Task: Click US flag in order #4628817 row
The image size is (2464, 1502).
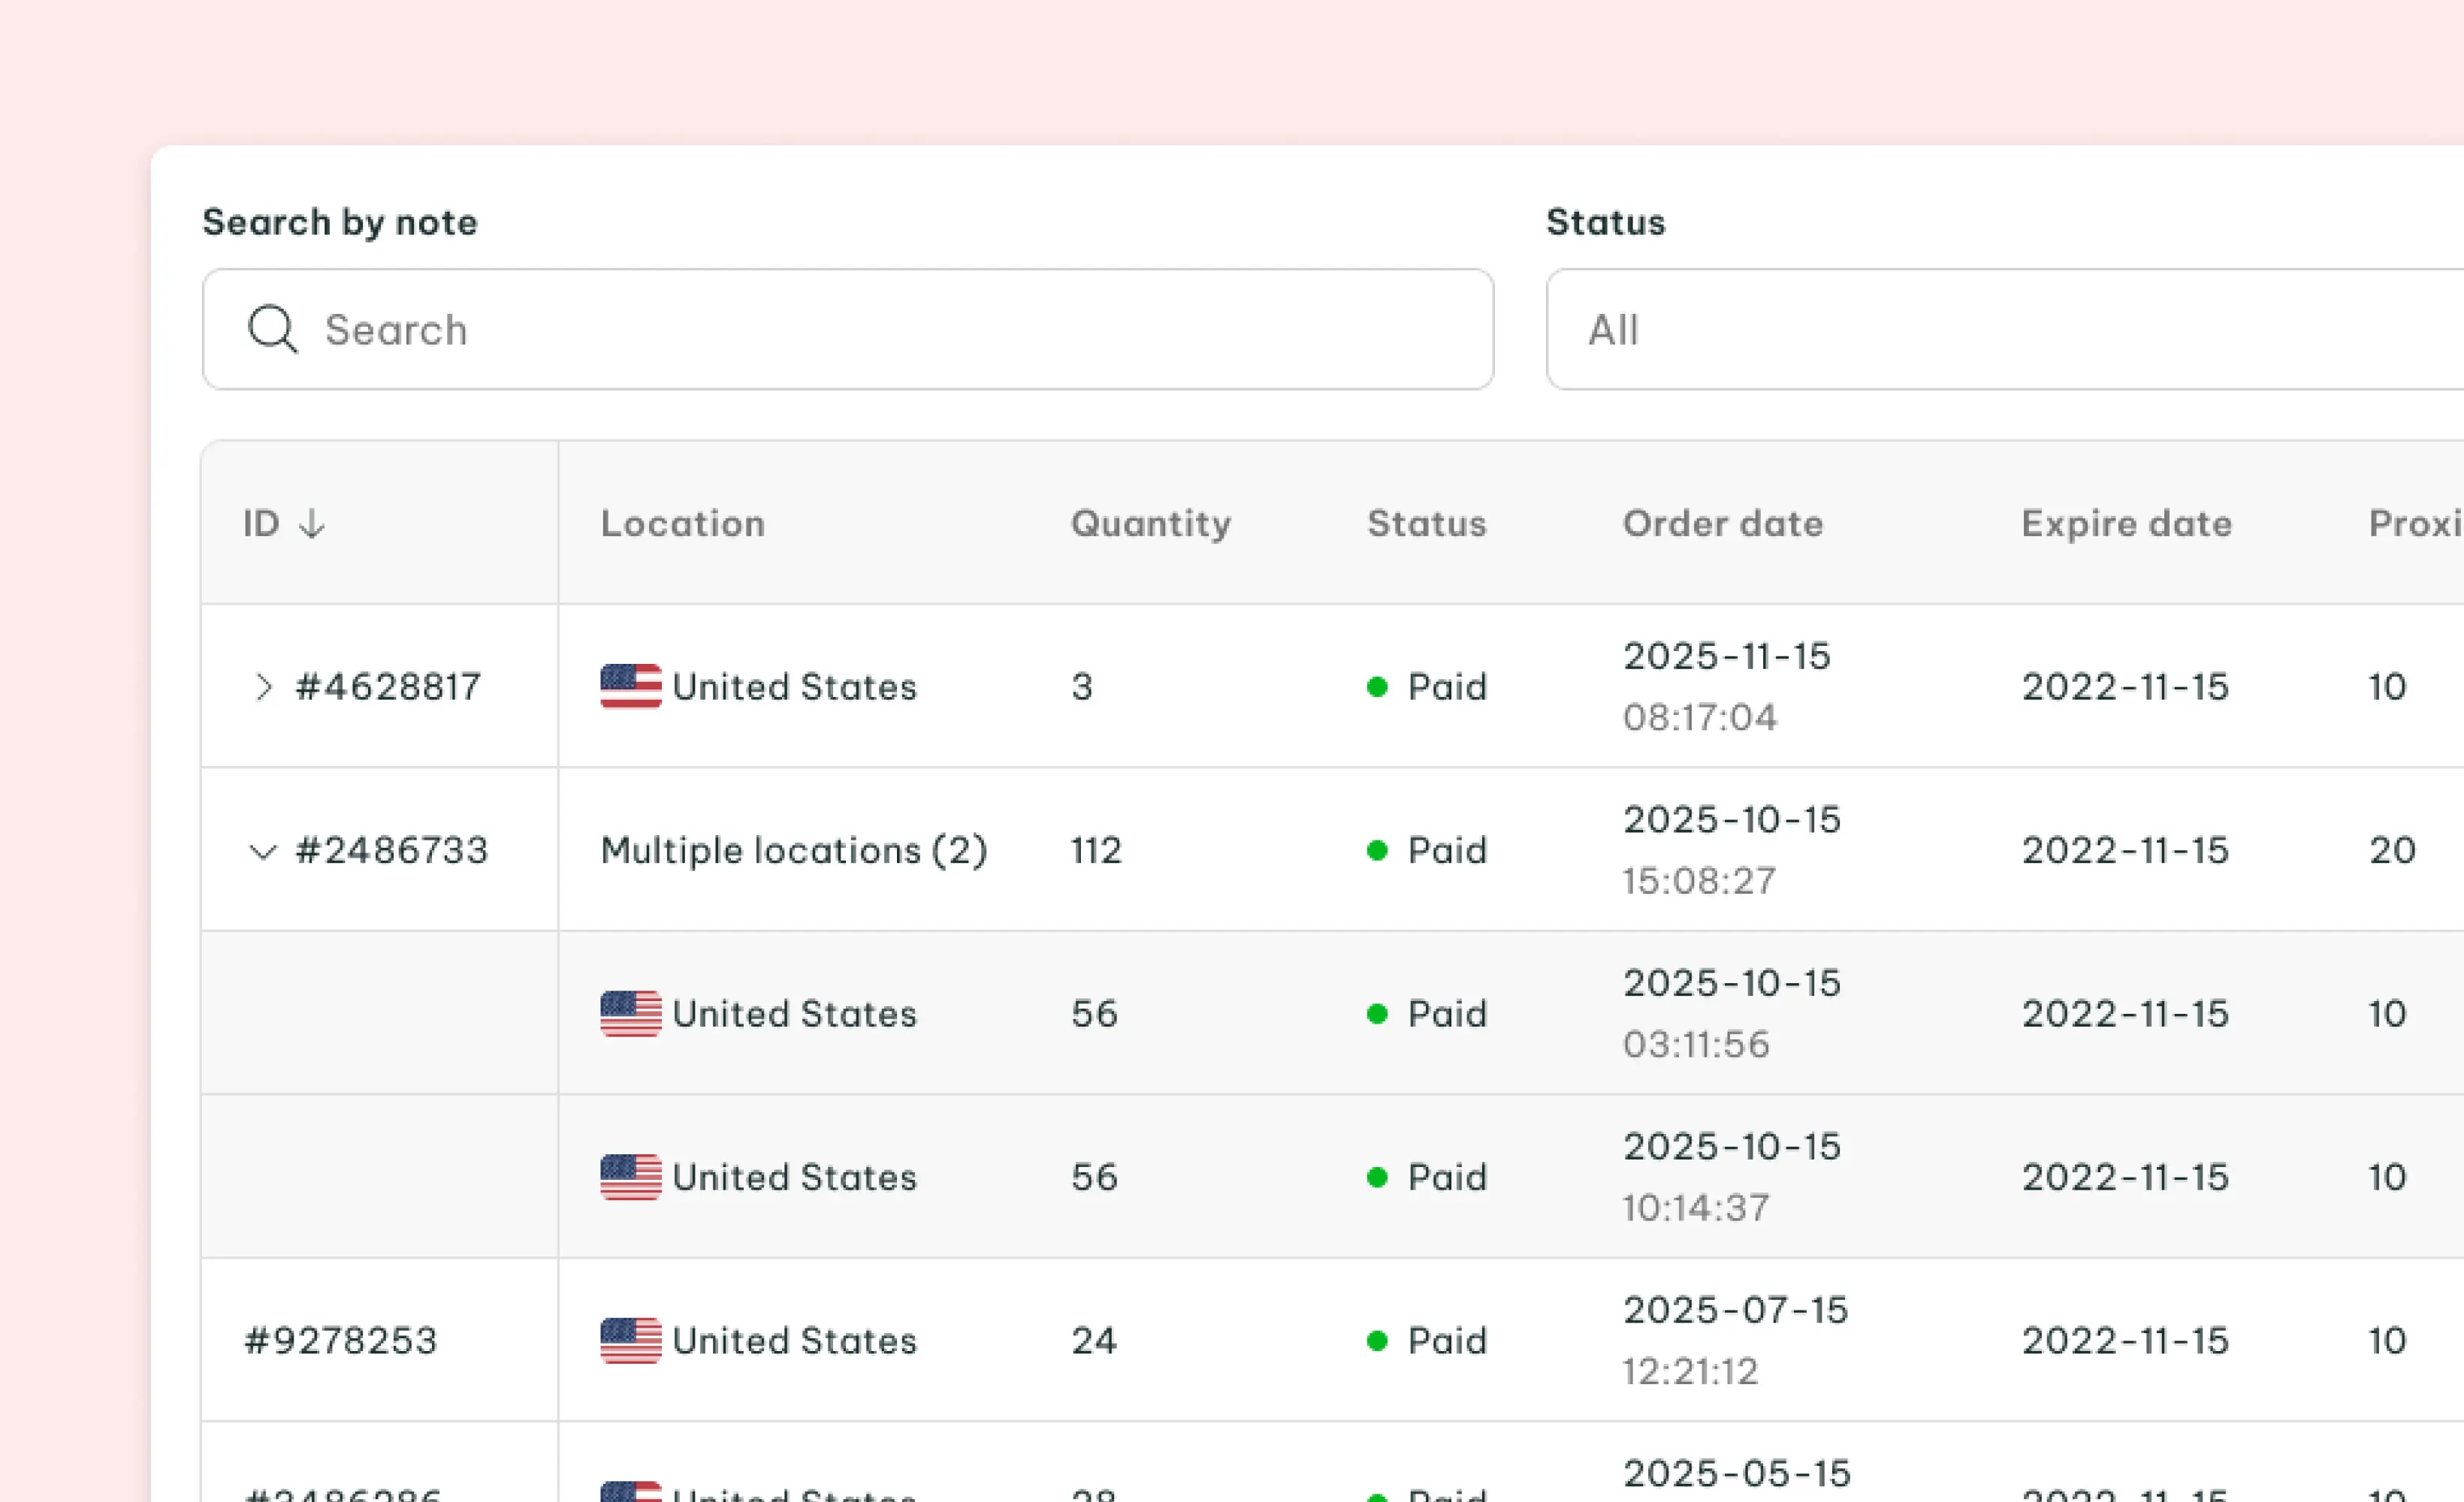Action: click(630, 686)
